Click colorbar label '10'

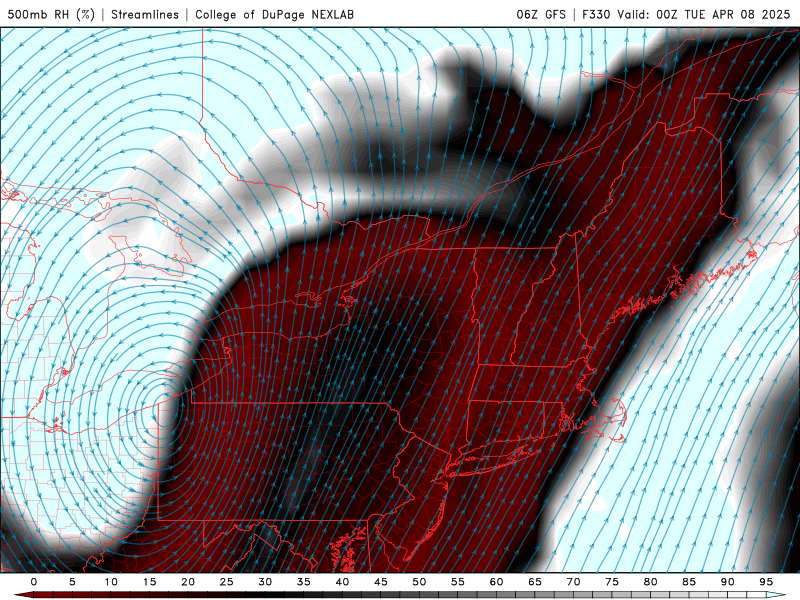pyautogui.click(x=111, y=582)
